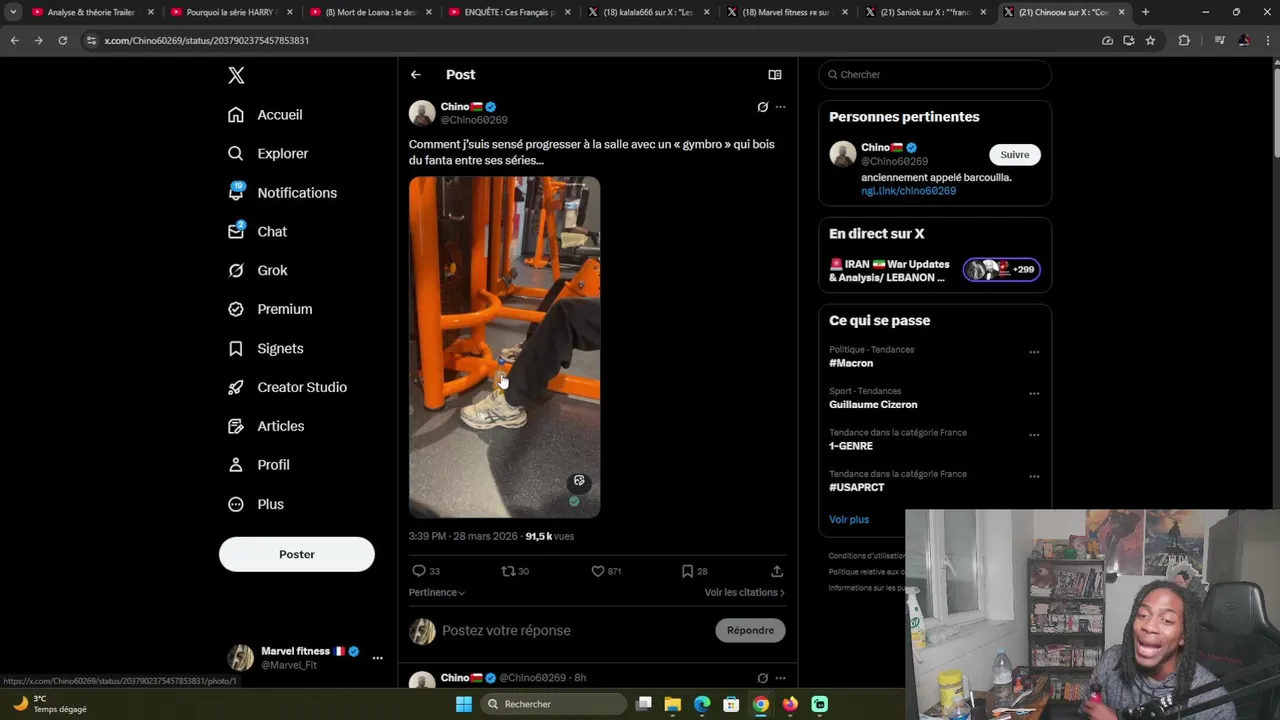Click the Chercher search field

pos(935,75)
